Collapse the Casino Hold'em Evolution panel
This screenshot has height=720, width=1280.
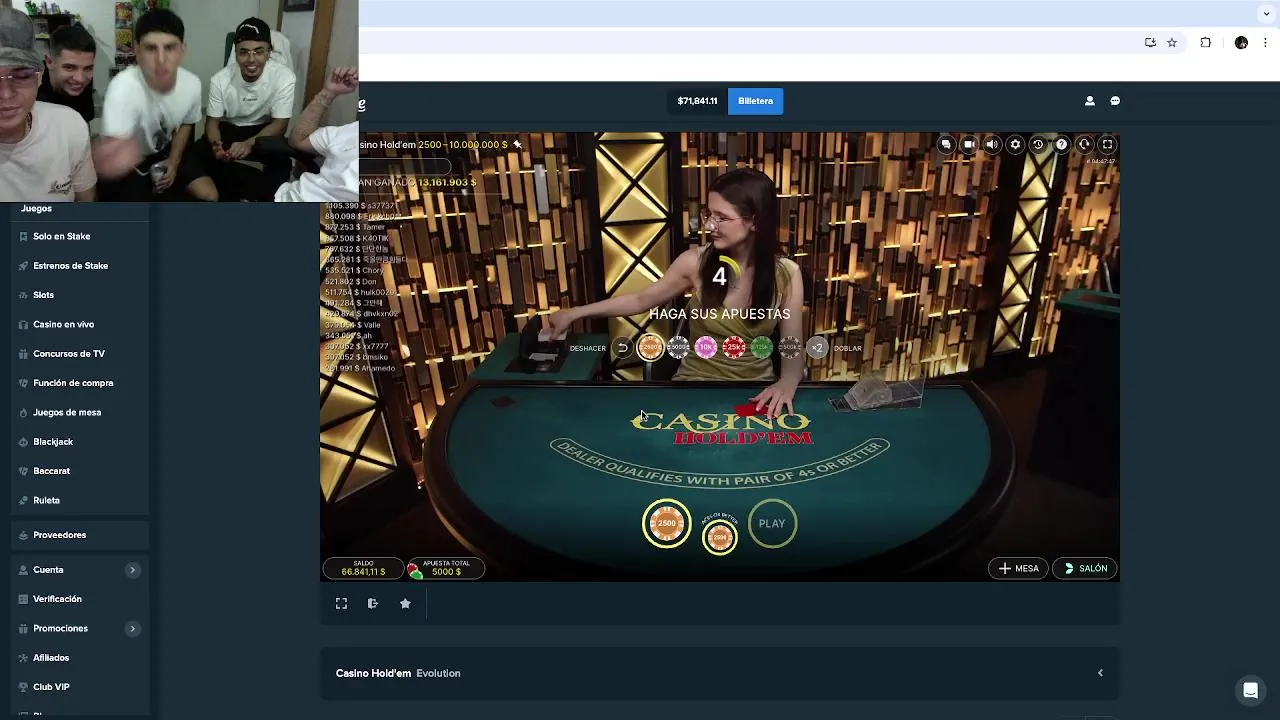(1100, 673)
